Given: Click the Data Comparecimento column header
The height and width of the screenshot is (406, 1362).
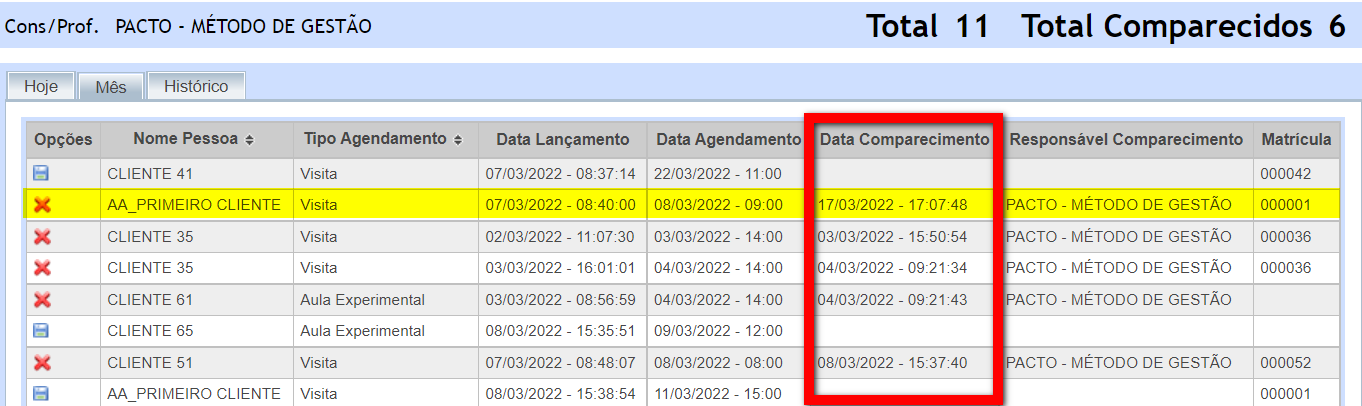Looking at the screenshot, I should [x=904, y=140].
